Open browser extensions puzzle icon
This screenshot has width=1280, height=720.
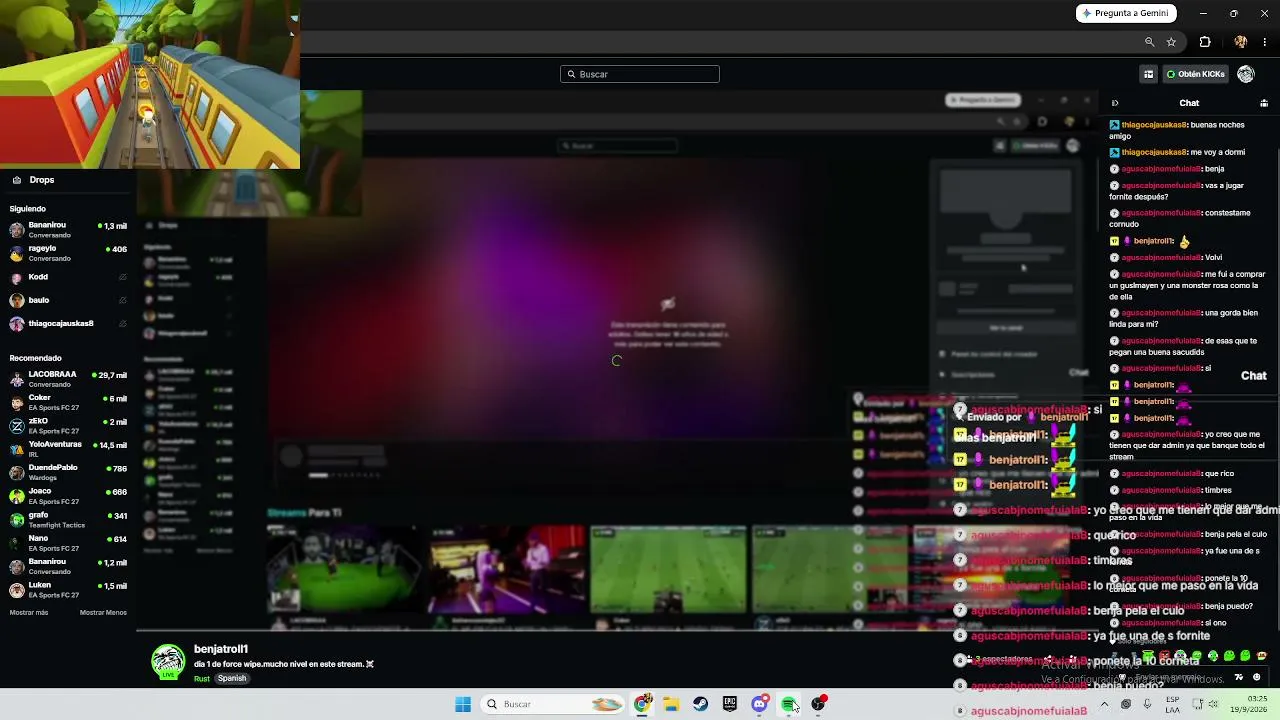(x=1205, y=42)
